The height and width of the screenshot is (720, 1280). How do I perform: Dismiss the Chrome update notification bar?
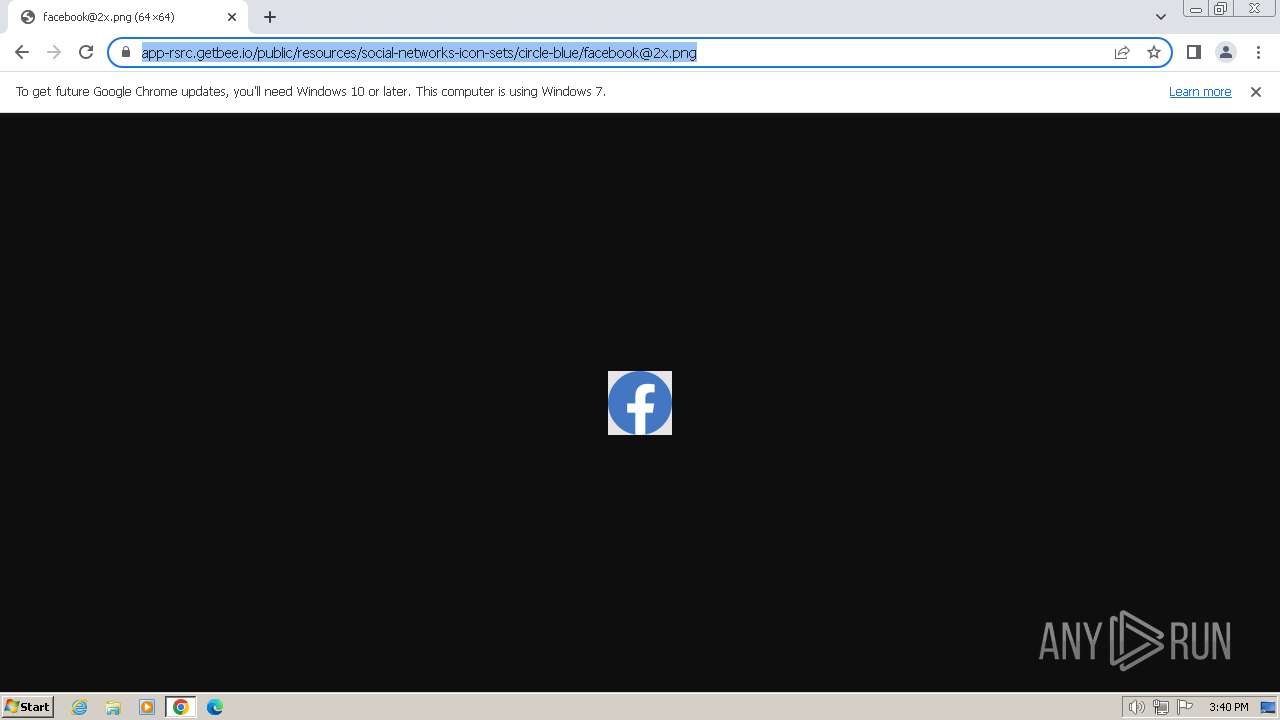(x=1256, y=92)
